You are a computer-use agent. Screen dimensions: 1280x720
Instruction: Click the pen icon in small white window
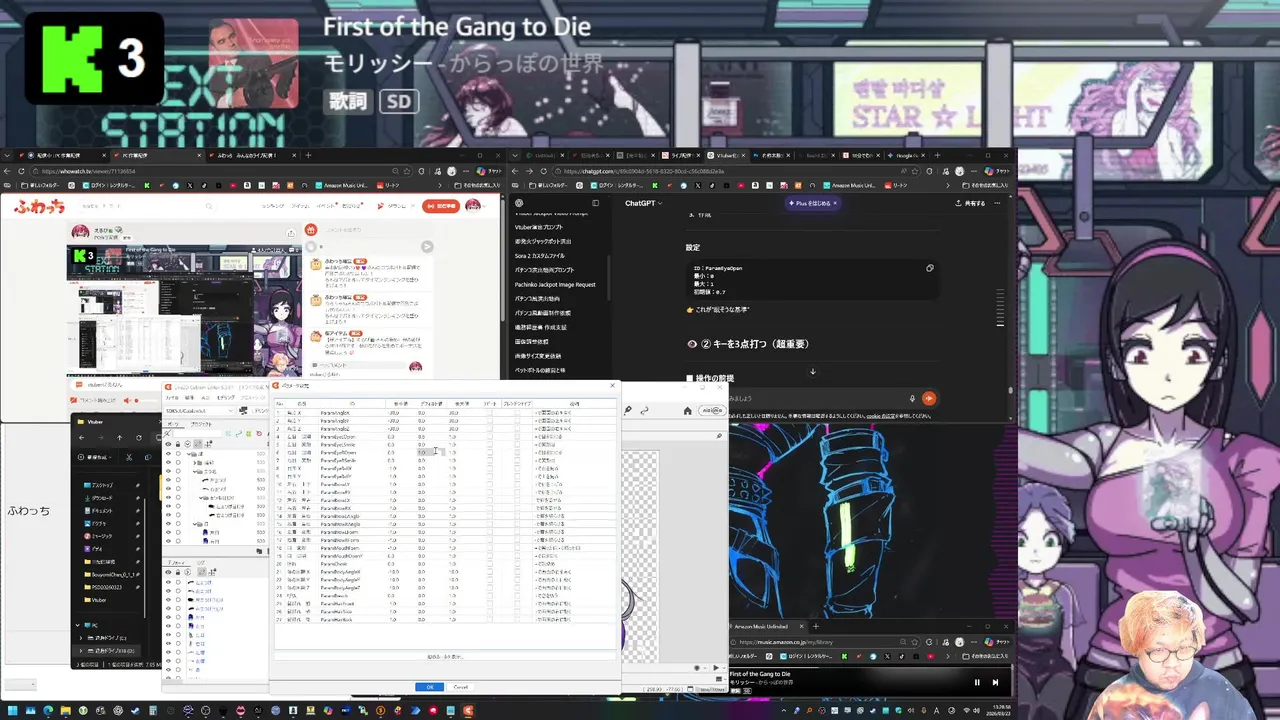(x=627, y=410)
